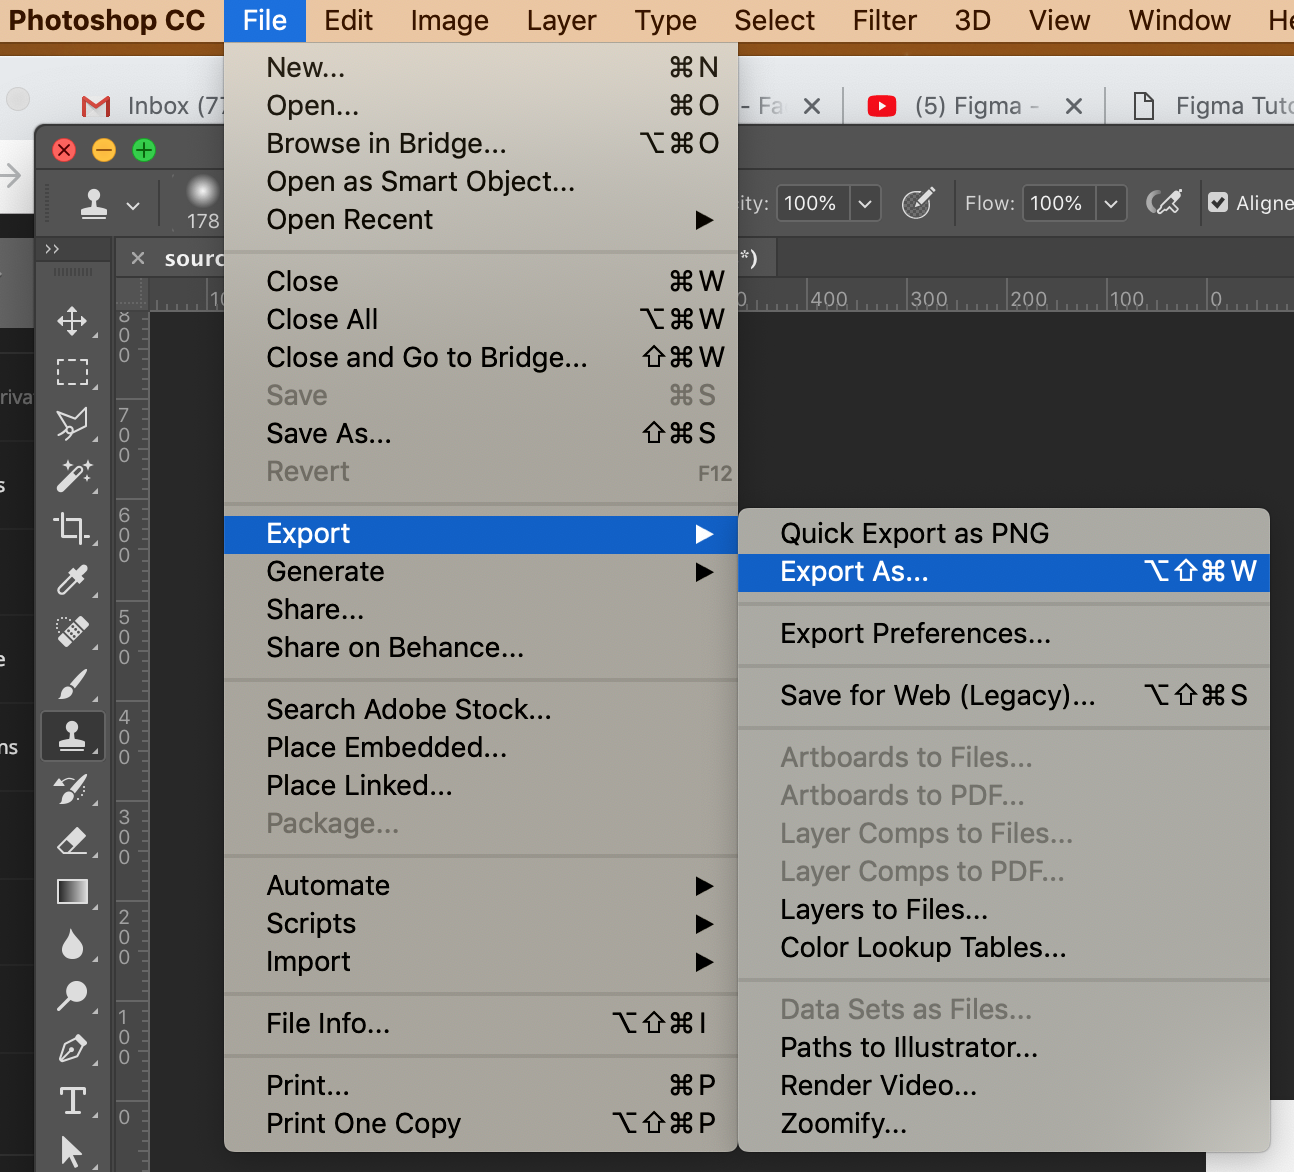Select the Path Selection tool

point(72,1152)
